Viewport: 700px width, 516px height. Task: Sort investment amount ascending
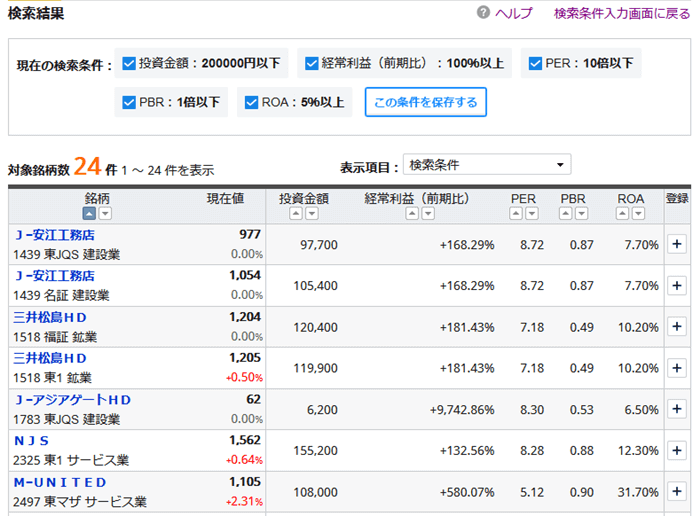296,214
